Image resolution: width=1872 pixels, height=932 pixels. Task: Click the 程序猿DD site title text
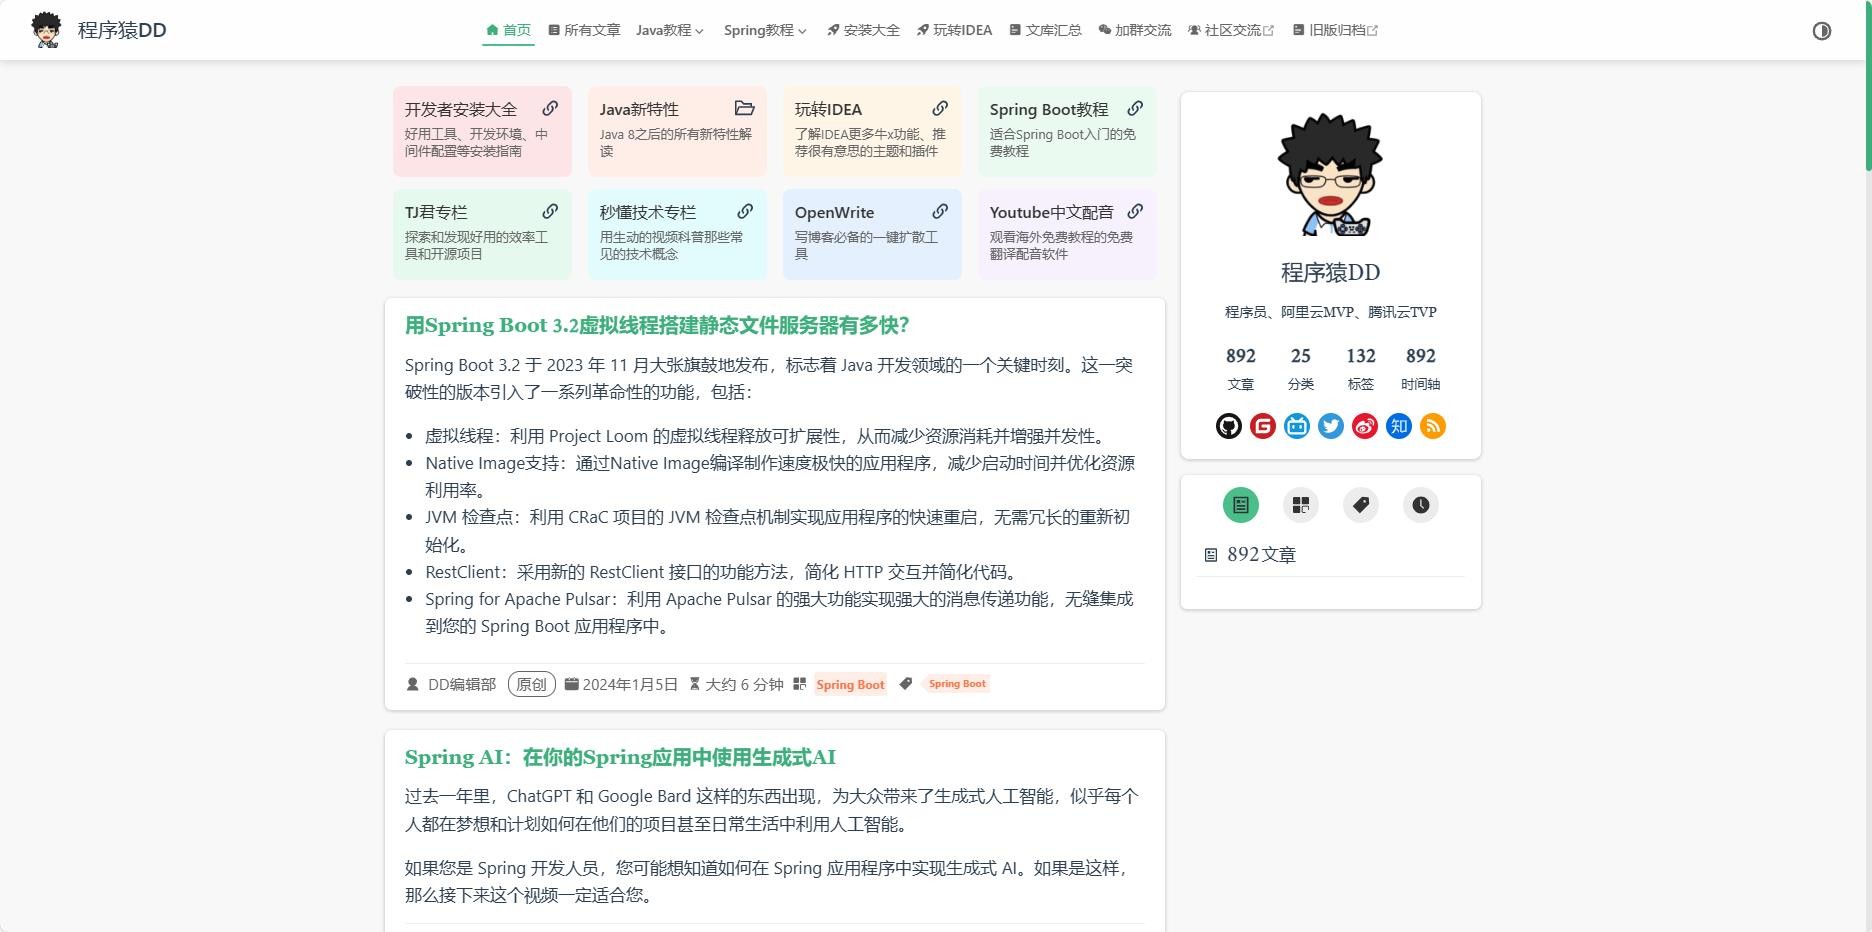click(x=122, y=30)
